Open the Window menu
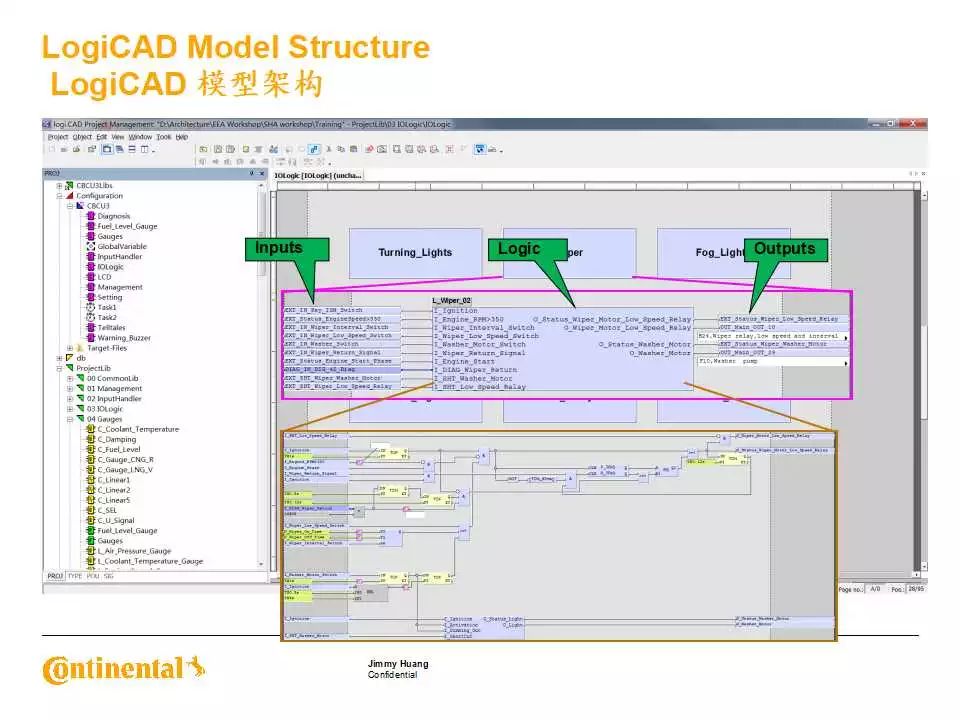The height and width of the screenshot is (720, 960). [140, 137]
